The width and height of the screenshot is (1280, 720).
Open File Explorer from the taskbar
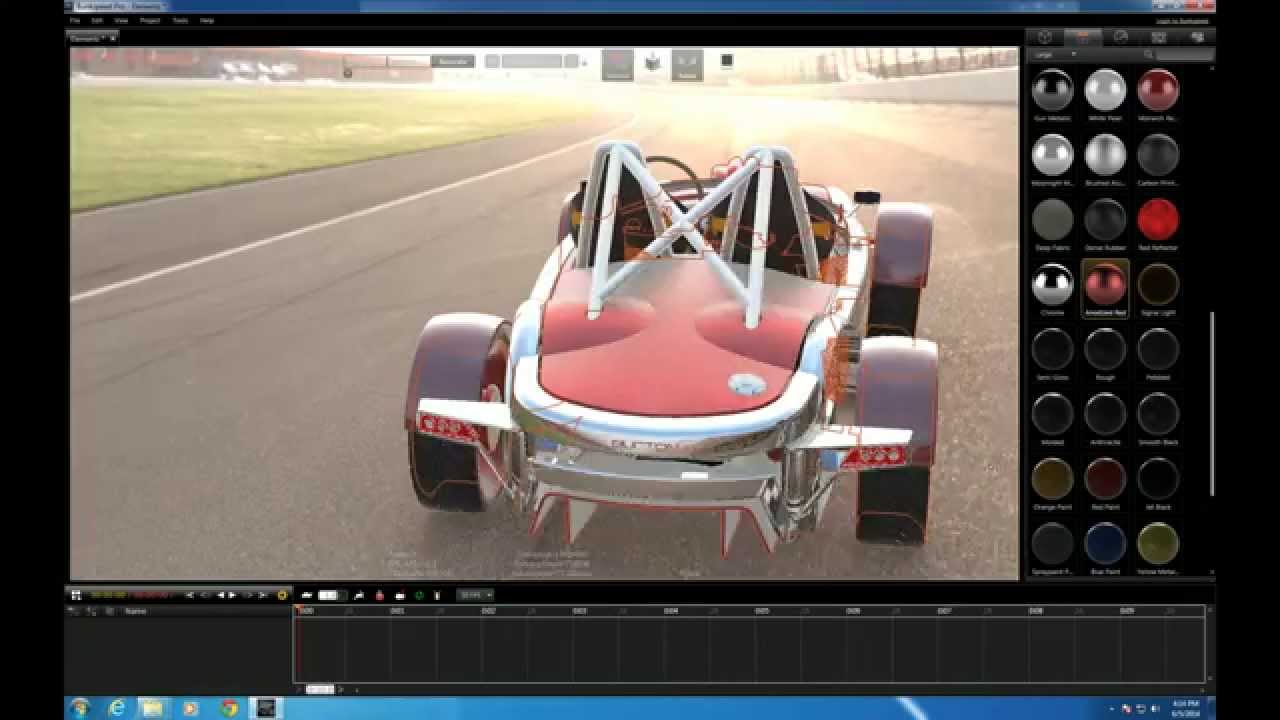pos(153,708)
